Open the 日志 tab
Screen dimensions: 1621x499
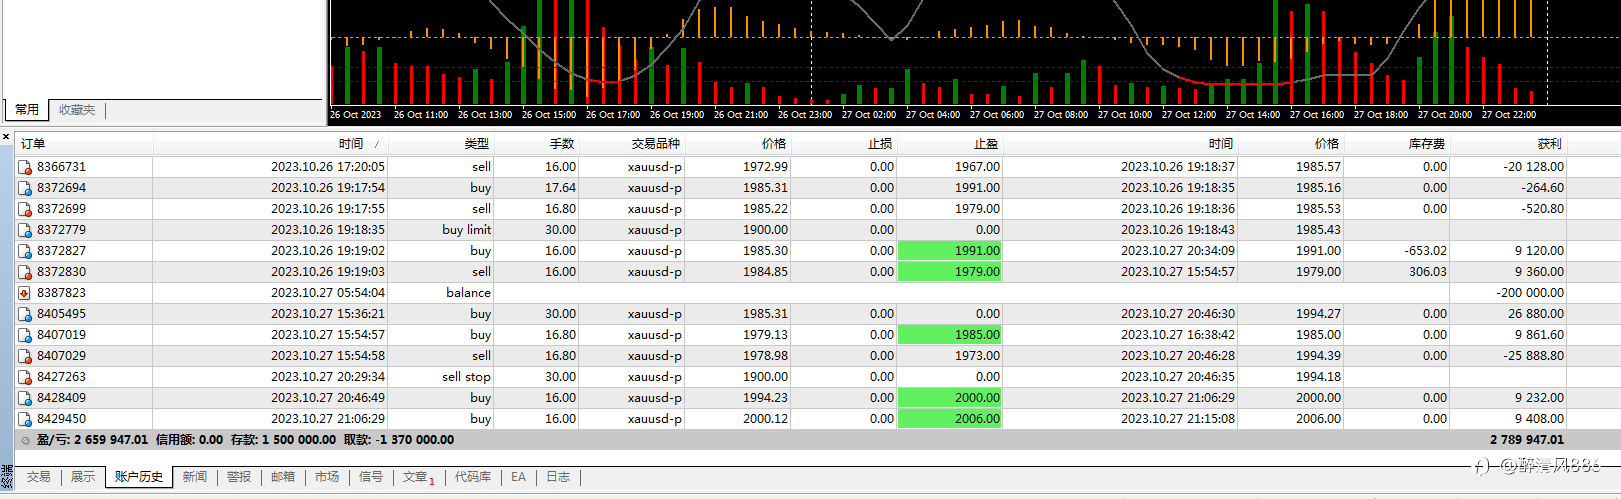(x=558, y=477)
